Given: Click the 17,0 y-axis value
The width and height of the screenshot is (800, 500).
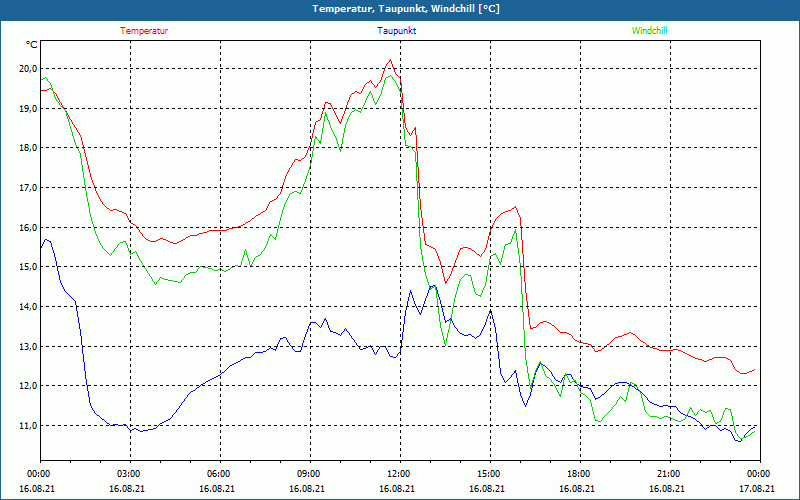Looking at the screenshot, I should pyautogui.click(x=28, y=187).
